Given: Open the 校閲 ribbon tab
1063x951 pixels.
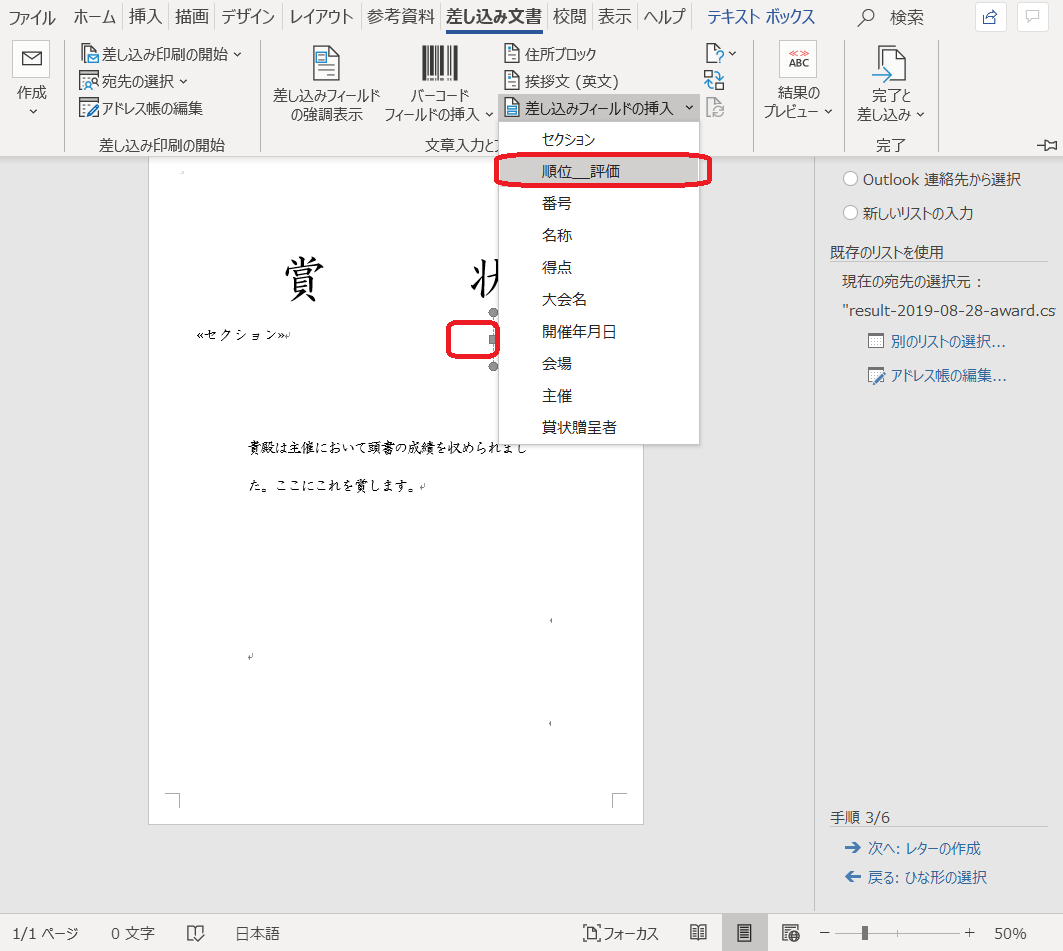Looking at the screenshot, I should coord(569,17).
